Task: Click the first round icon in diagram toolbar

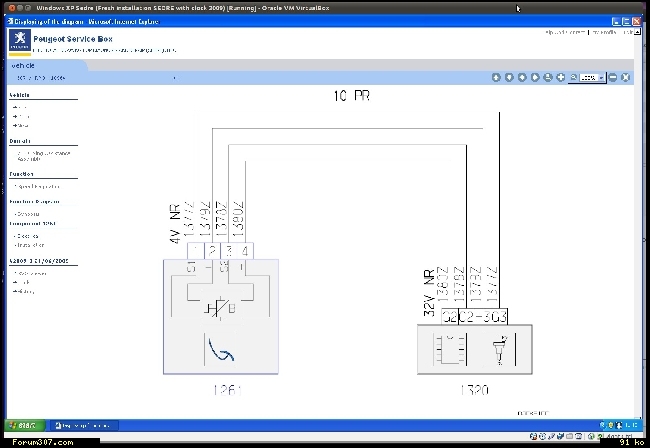Action: tap(495, 77)
